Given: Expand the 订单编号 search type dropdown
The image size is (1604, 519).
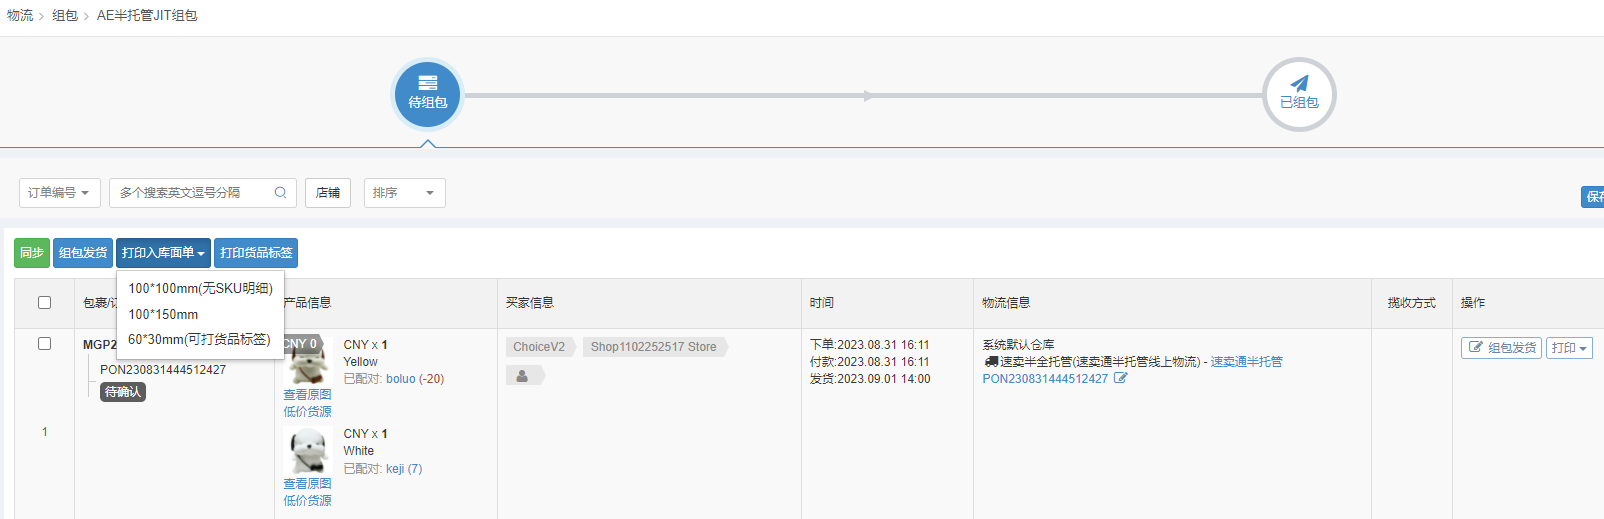Looking at the screenshot, I should [x=59, y=193].
